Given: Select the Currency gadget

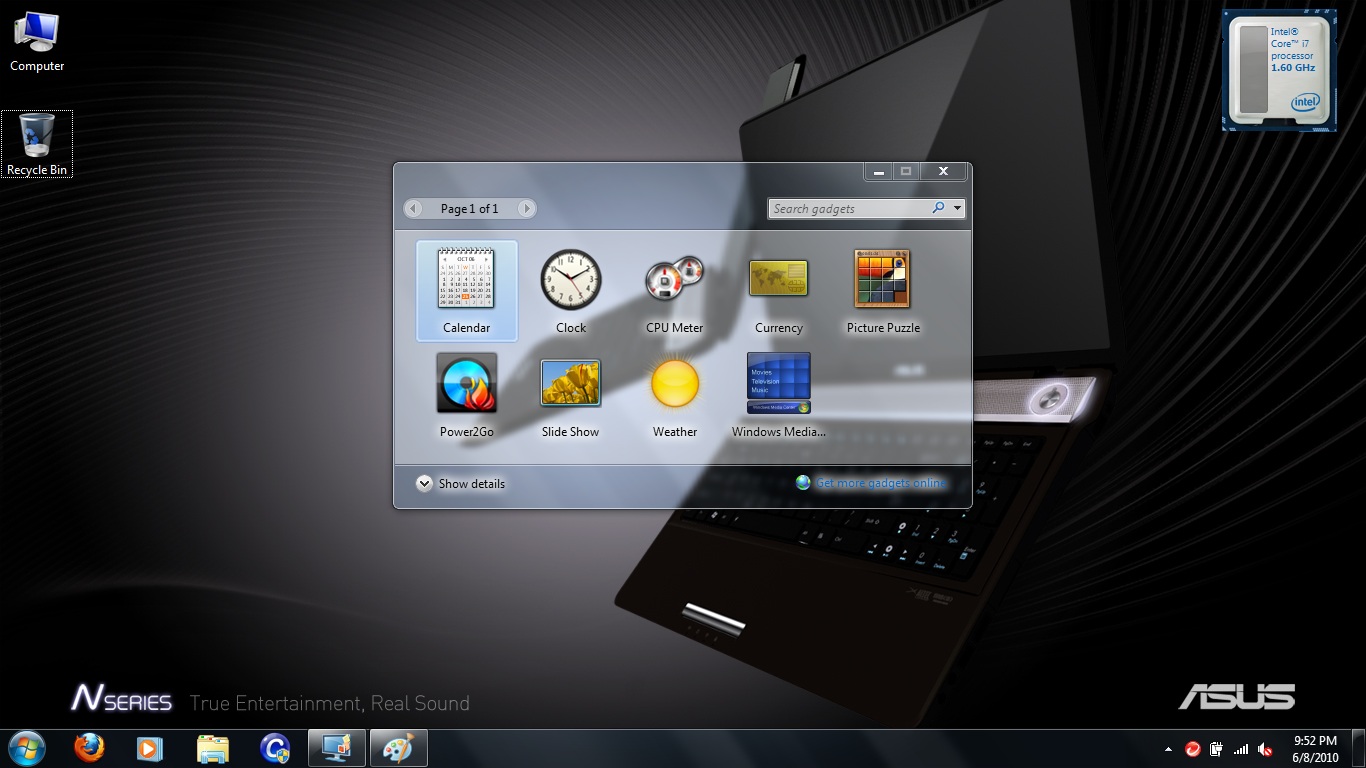Looking at the screenshot, I should click(779, 291).
